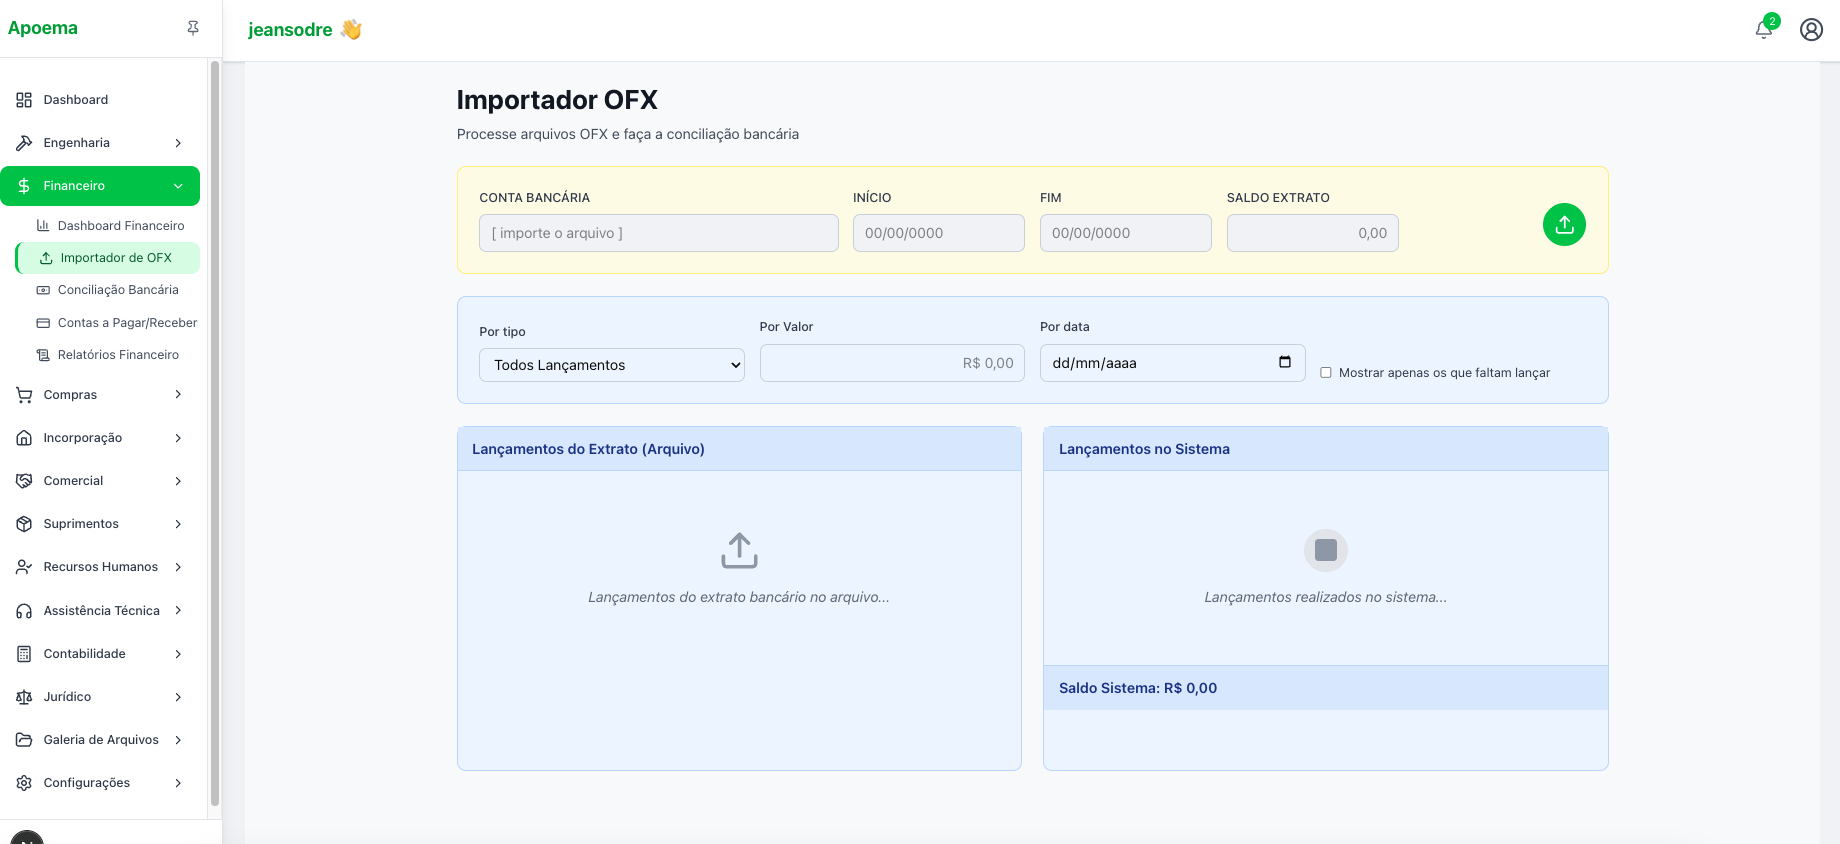The width and height of the screenshot is (1840, 844).
Task: Collapse the Financeiro menu section
Action: (x=100, y=186)
